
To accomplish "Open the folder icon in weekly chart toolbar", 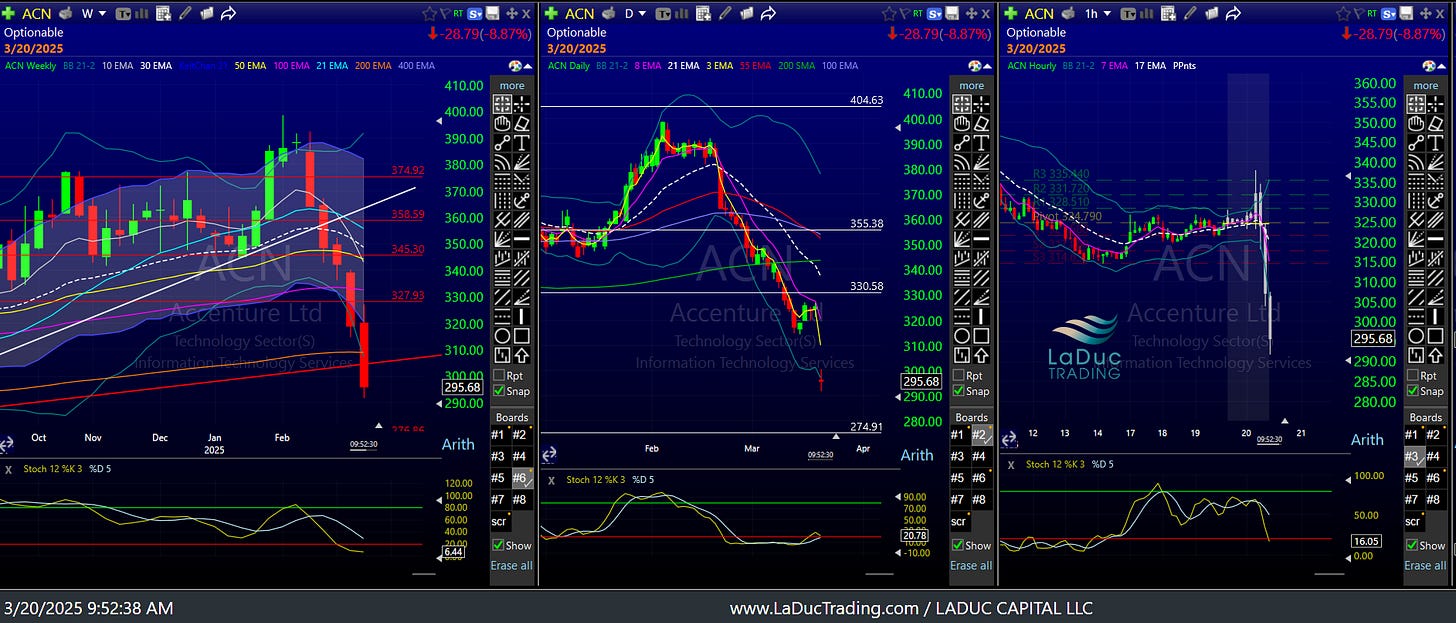I will (x=207, y=13).
